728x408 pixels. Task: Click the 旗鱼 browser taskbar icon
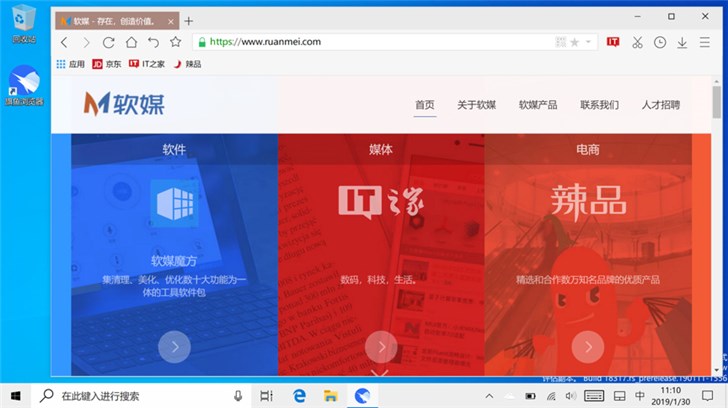[x=362, y=396]
